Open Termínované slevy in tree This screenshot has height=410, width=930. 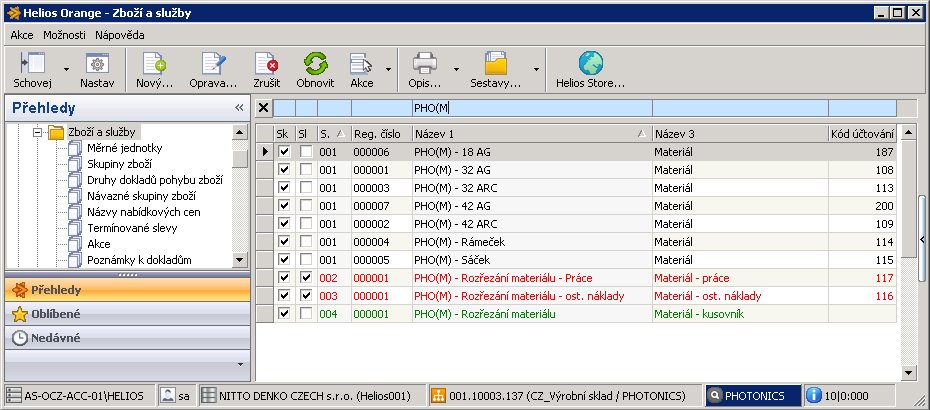(x=132, y=228)
